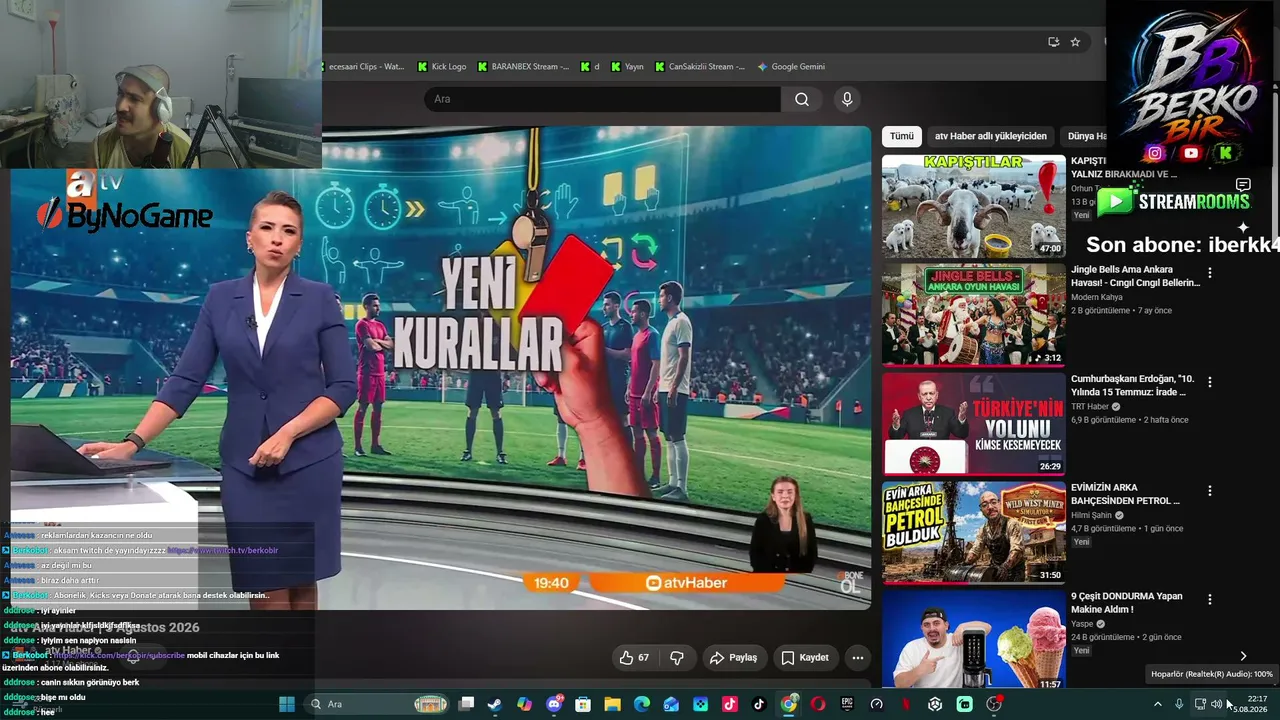1280x720 pixels.
Task: Open the ice cream machine video thumbnail
Action: (x=974, y=640)
